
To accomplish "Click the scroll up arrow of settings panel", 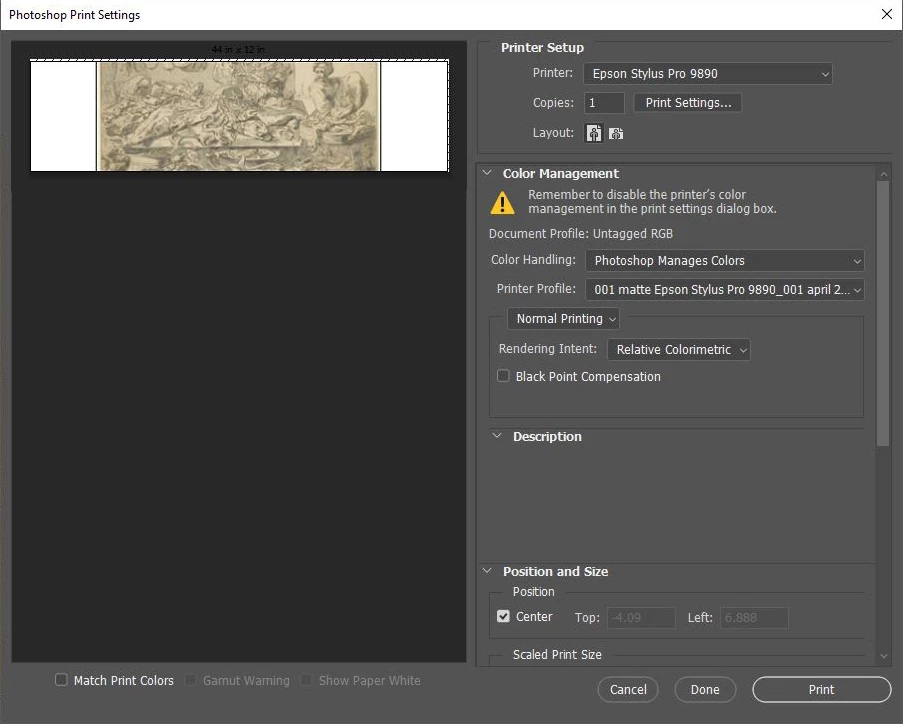I will pyautogui.click(x=883, y=173).
